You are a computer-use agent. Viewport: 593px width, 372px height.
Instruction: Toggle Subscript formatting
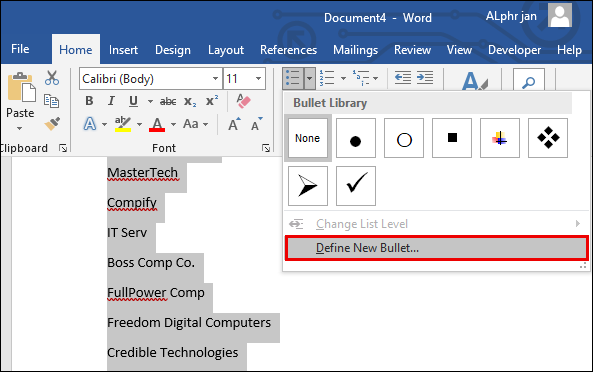[190, 102]
